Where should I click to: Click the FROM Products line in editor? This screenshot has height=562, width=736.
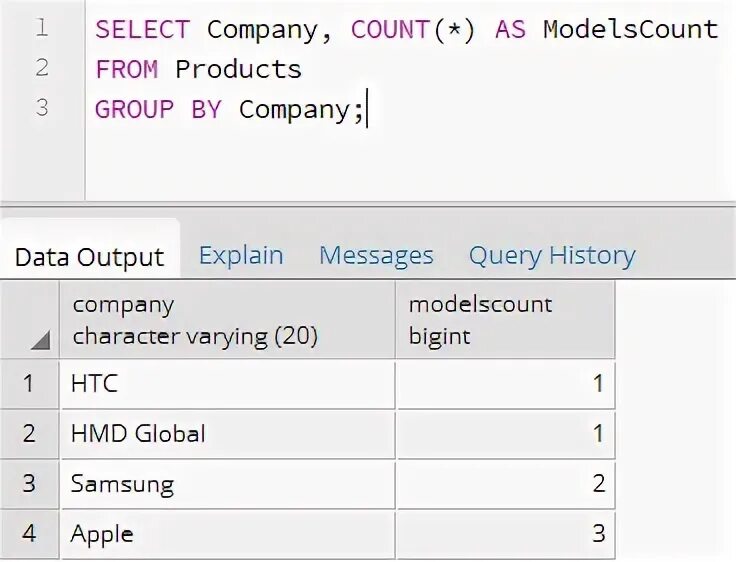click(x=198, y=69)
